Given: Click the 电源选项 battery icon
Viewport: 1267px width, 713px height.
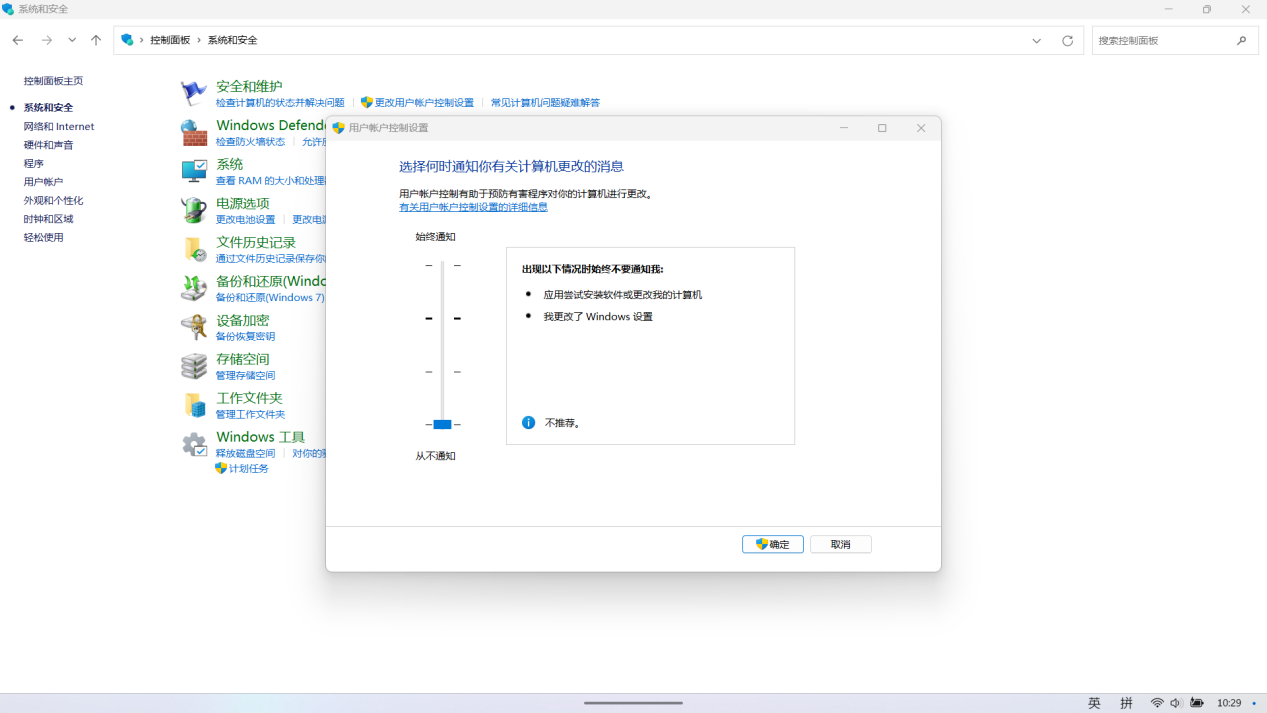Looking at the screenshot, I should [193, 209].
